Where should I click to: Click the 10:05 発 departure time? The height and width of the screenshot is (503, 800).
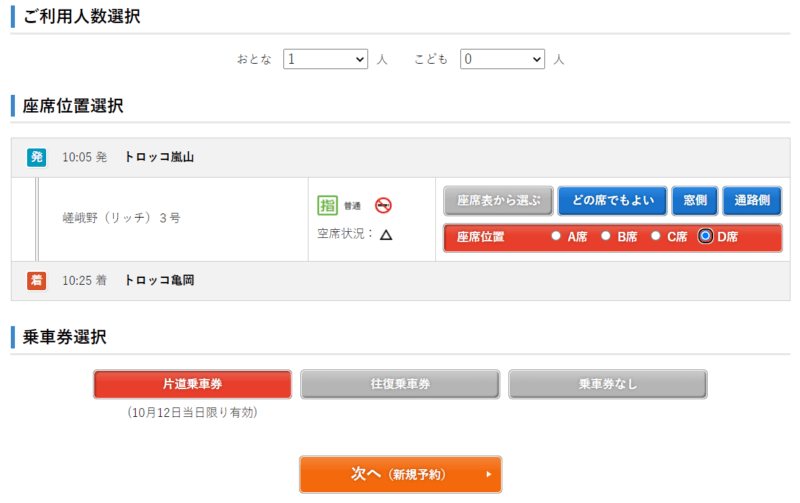tap(85, 157)
